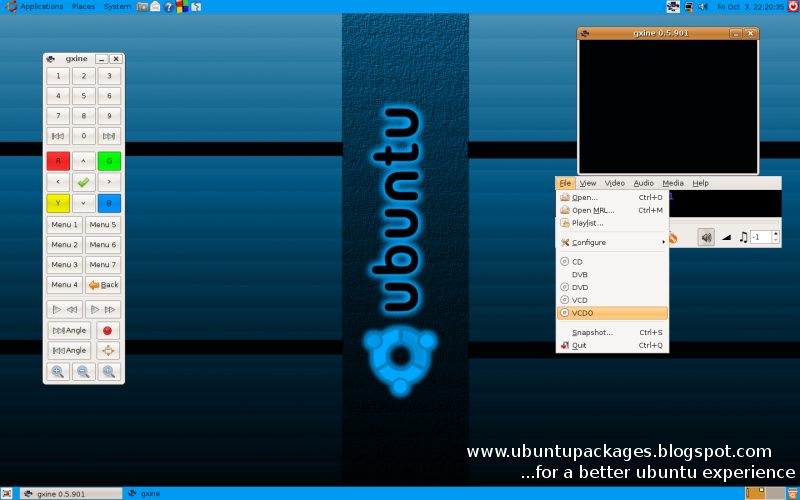This screenshot has height=500, width=800.
Task: Select the highlighted VCDO entry
Action: [x=612, y=313]
